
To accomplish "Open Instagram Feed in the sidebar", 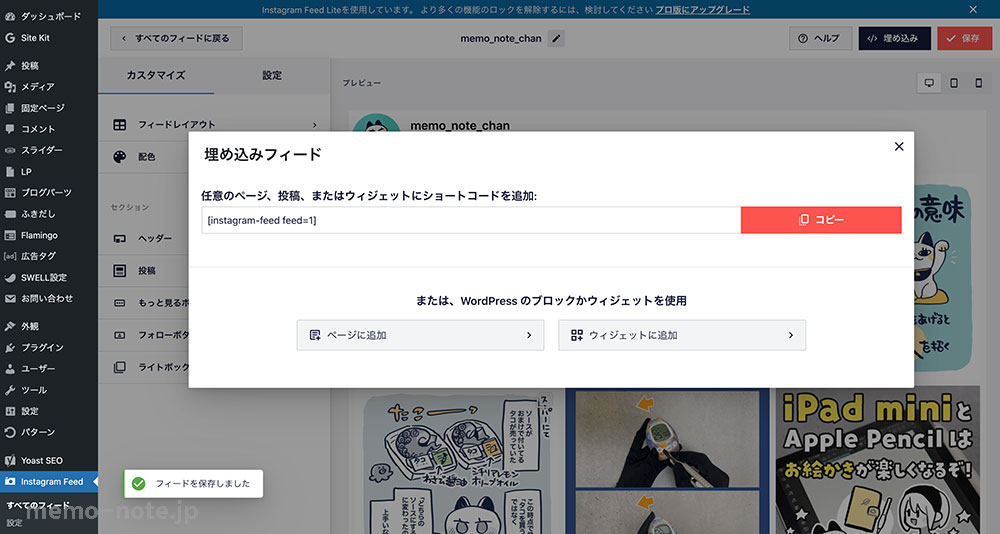I will [49, 482].
